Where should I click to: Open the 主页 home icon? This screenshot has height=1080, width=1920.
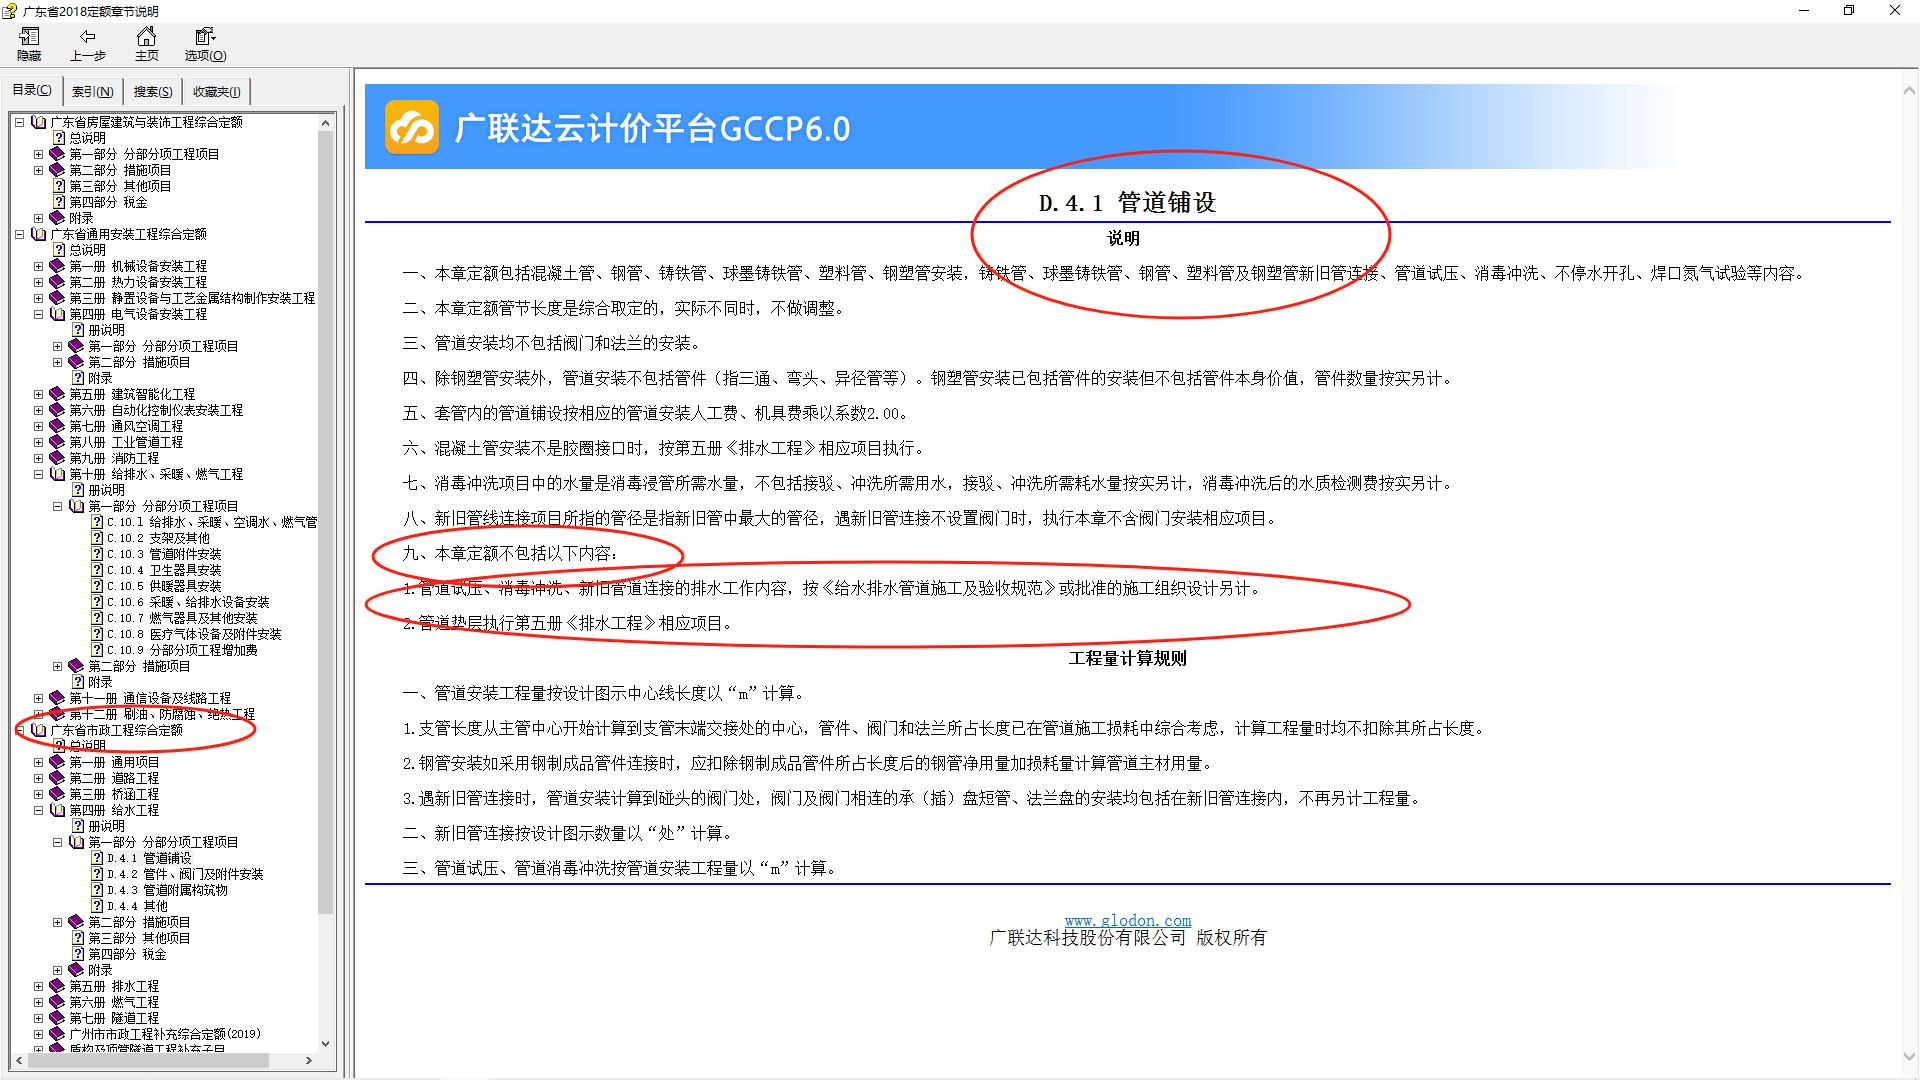click(146, 37)
